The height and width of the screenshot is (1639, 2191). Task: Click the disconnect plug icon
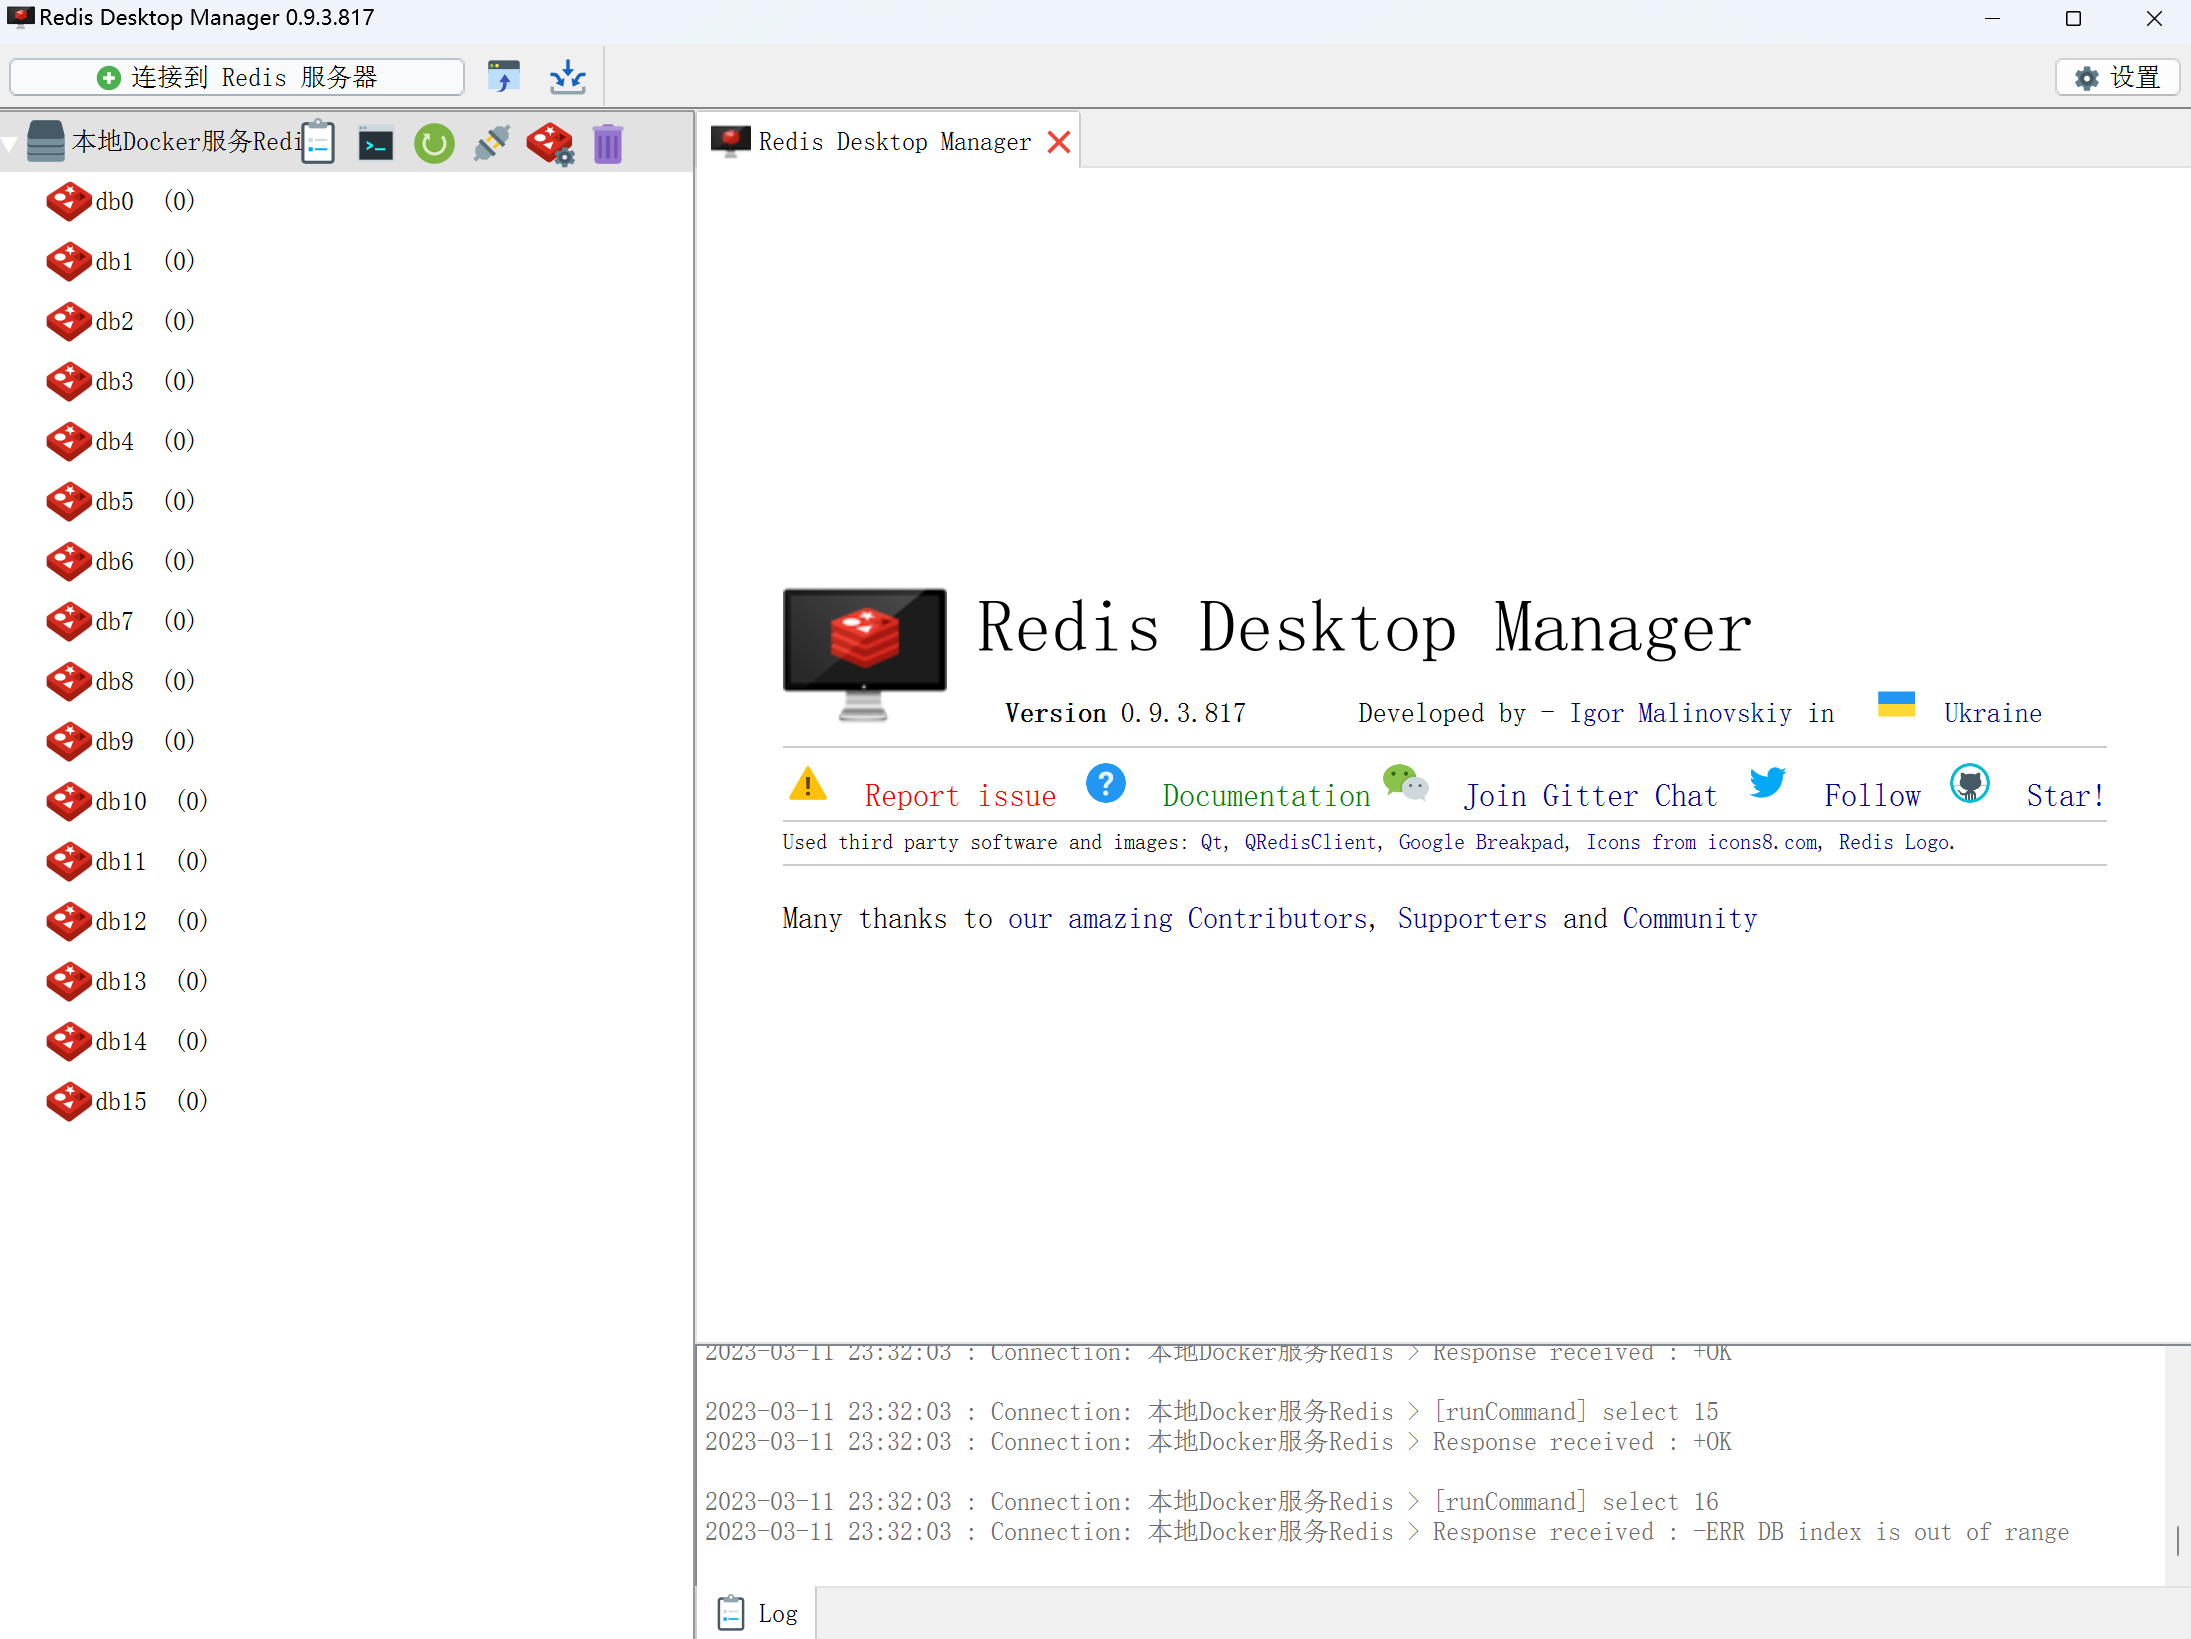[492, 144]
